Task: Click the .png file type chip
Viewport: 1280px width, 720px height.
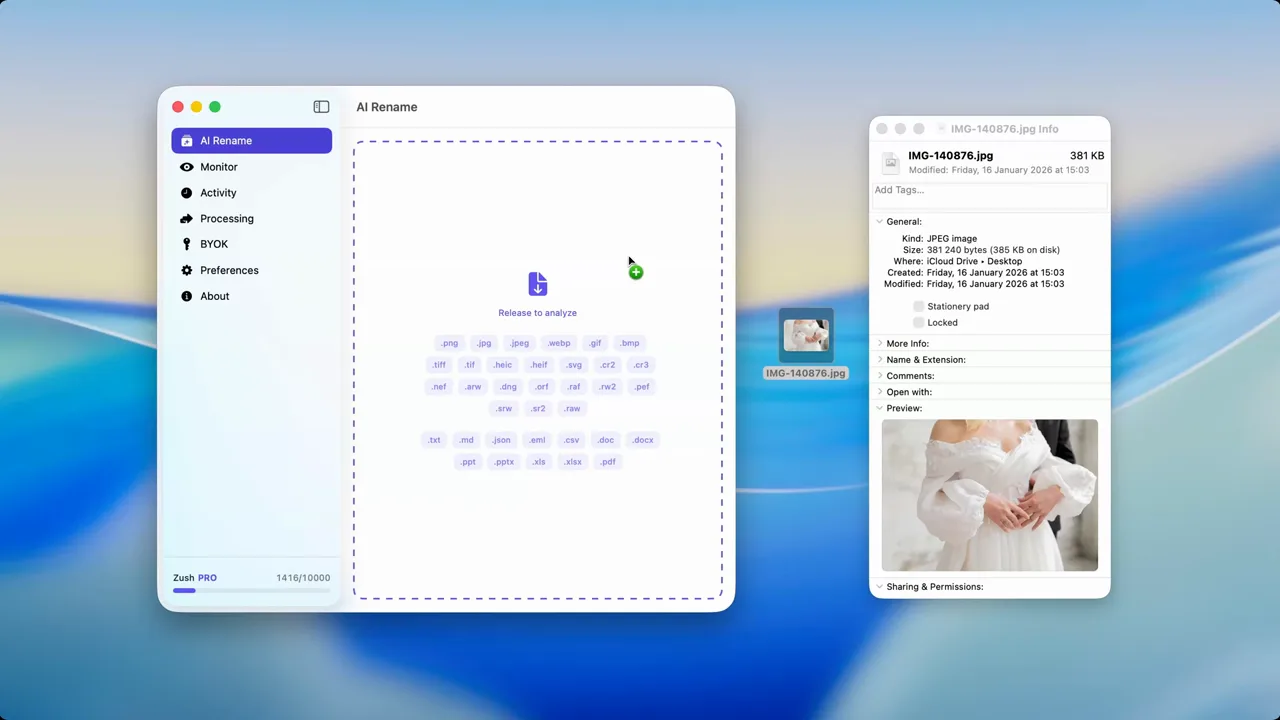Action: 450,343
